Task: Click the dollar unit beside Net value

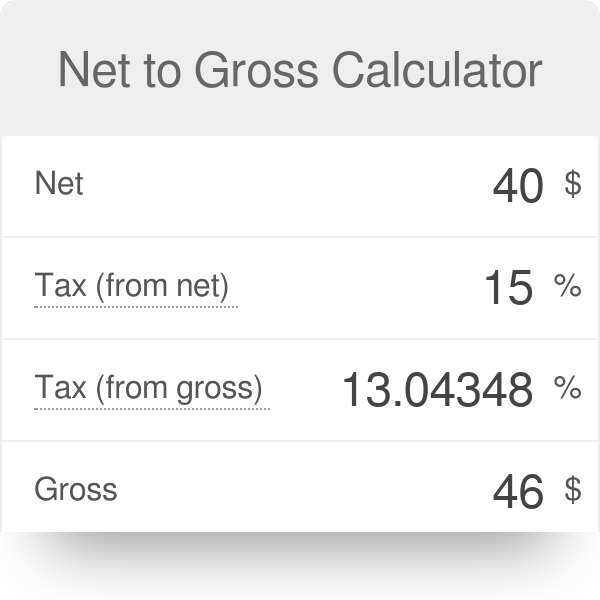Action: (x=572, y=183)
